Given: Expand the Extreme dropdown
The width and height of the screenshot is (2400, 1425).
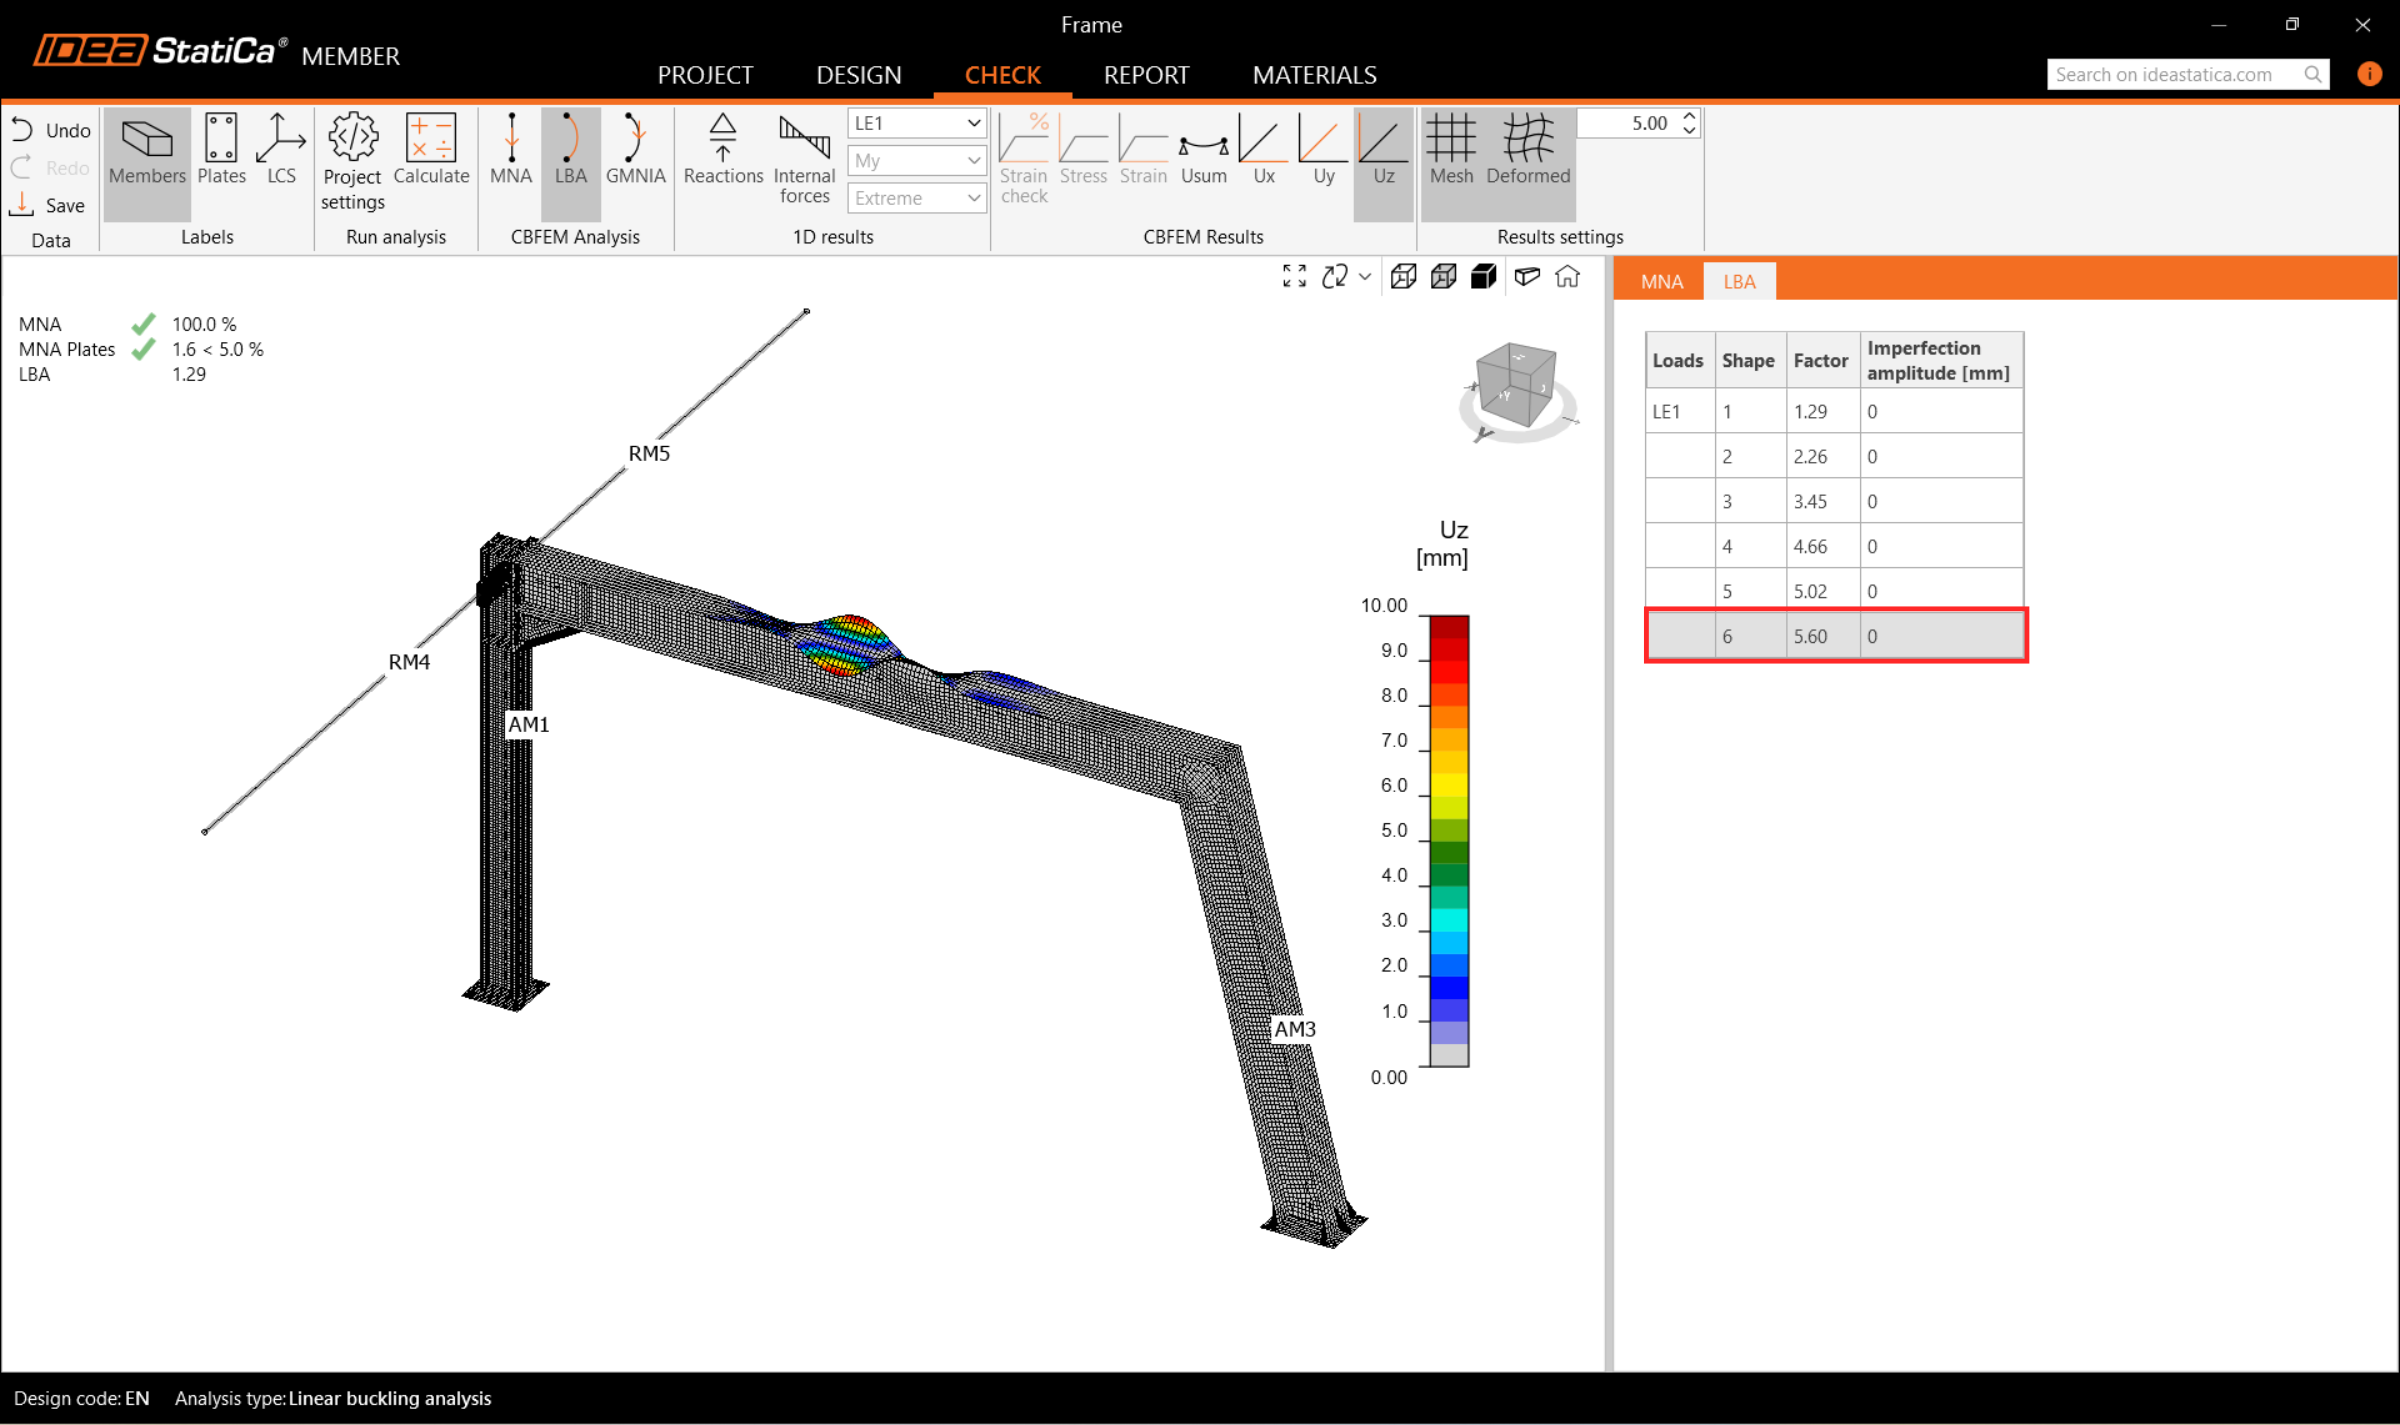Looking at the screenshot, I should pyautogui.click(x=916, y=198).
